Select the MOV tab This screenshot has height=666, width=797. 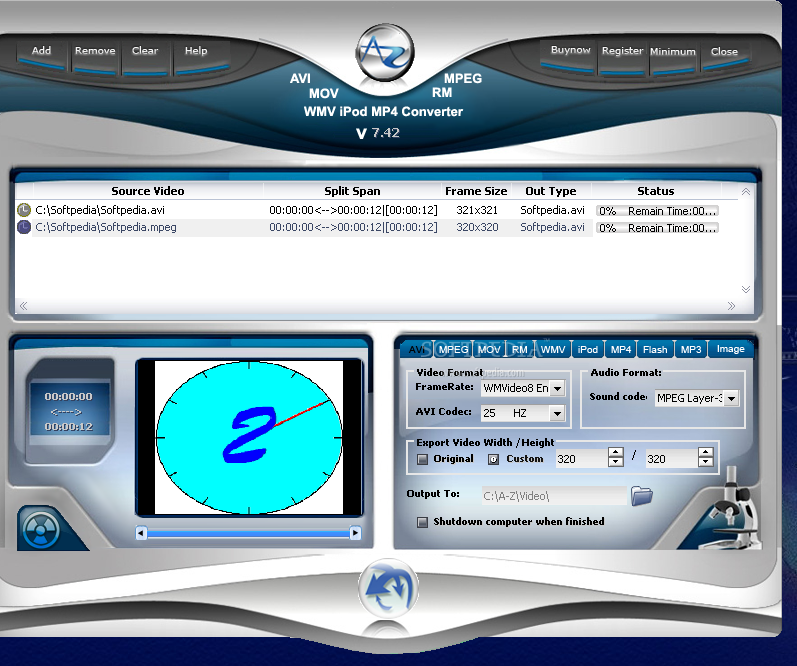pos(488,349)
